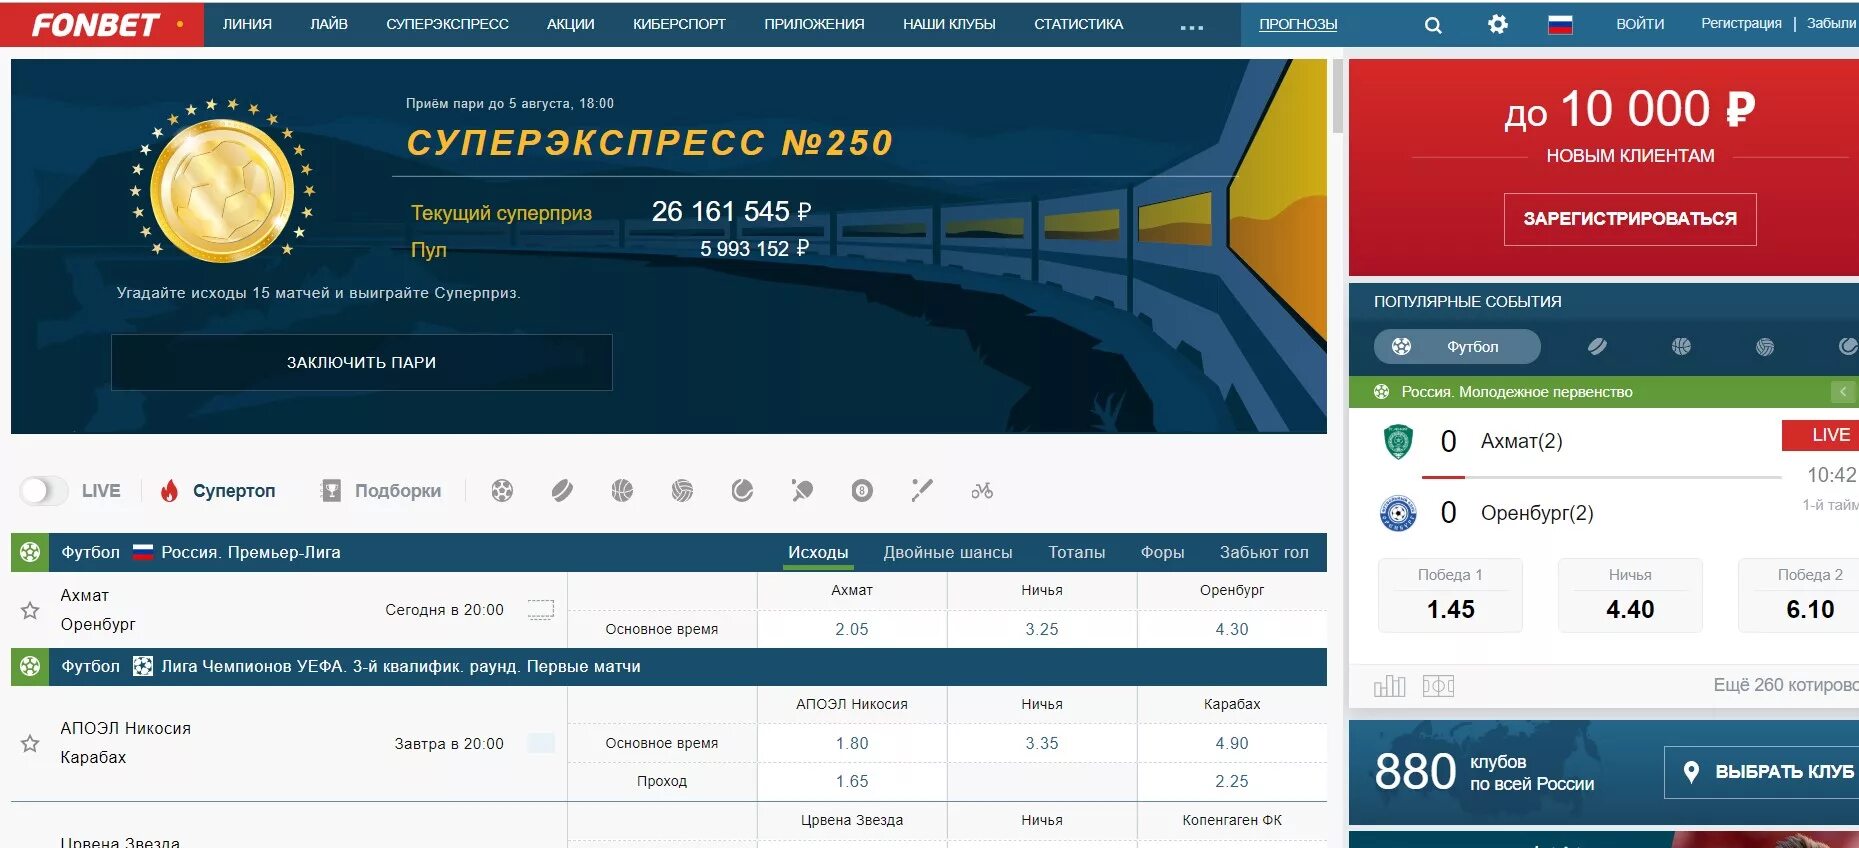1859x848 pixels.
Task: Switch to the Тоталы tab
Action: coord(1077,552)
